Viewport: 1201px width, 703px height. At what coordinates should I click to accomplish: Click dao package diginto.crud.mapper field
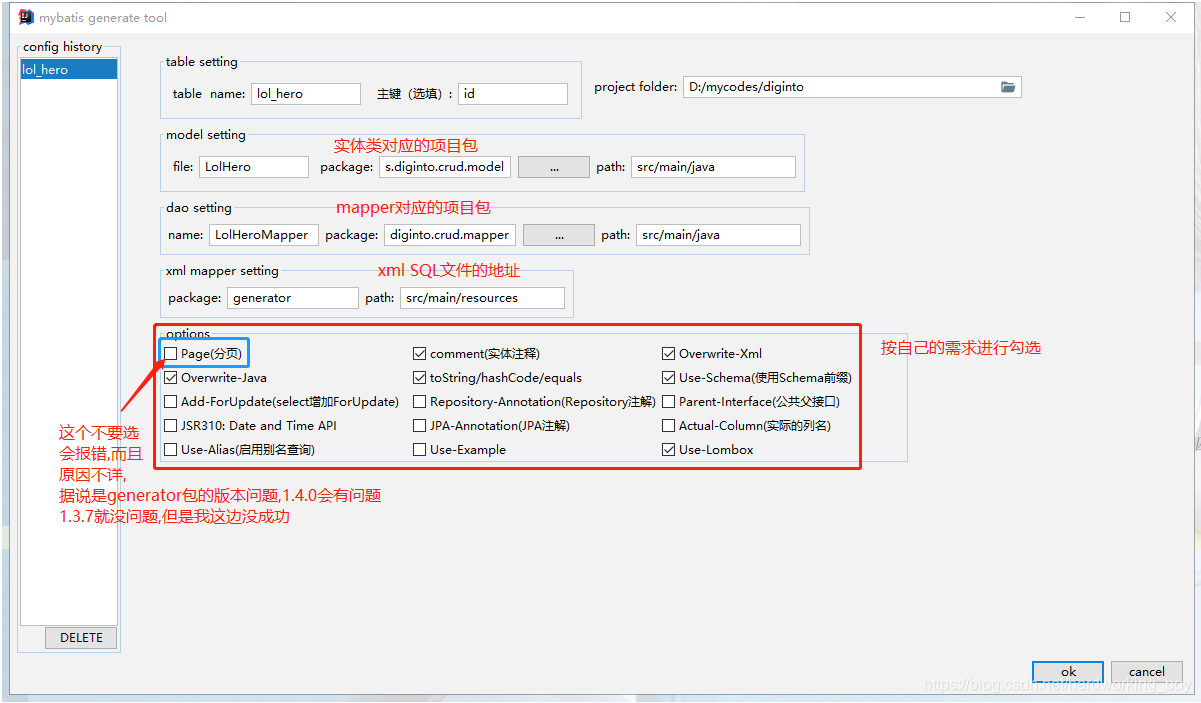click(451, 235)
